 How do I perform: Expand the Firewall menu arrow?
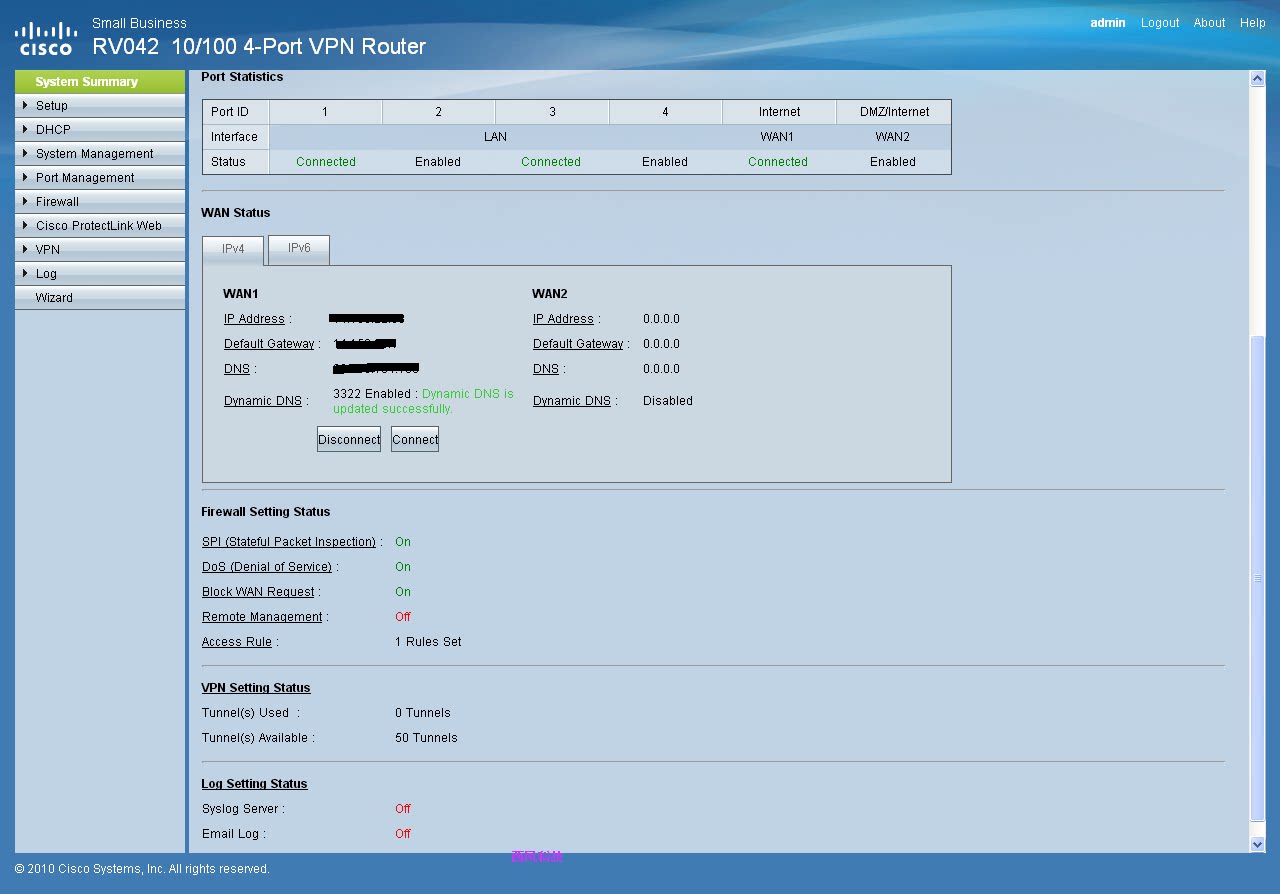25,201
